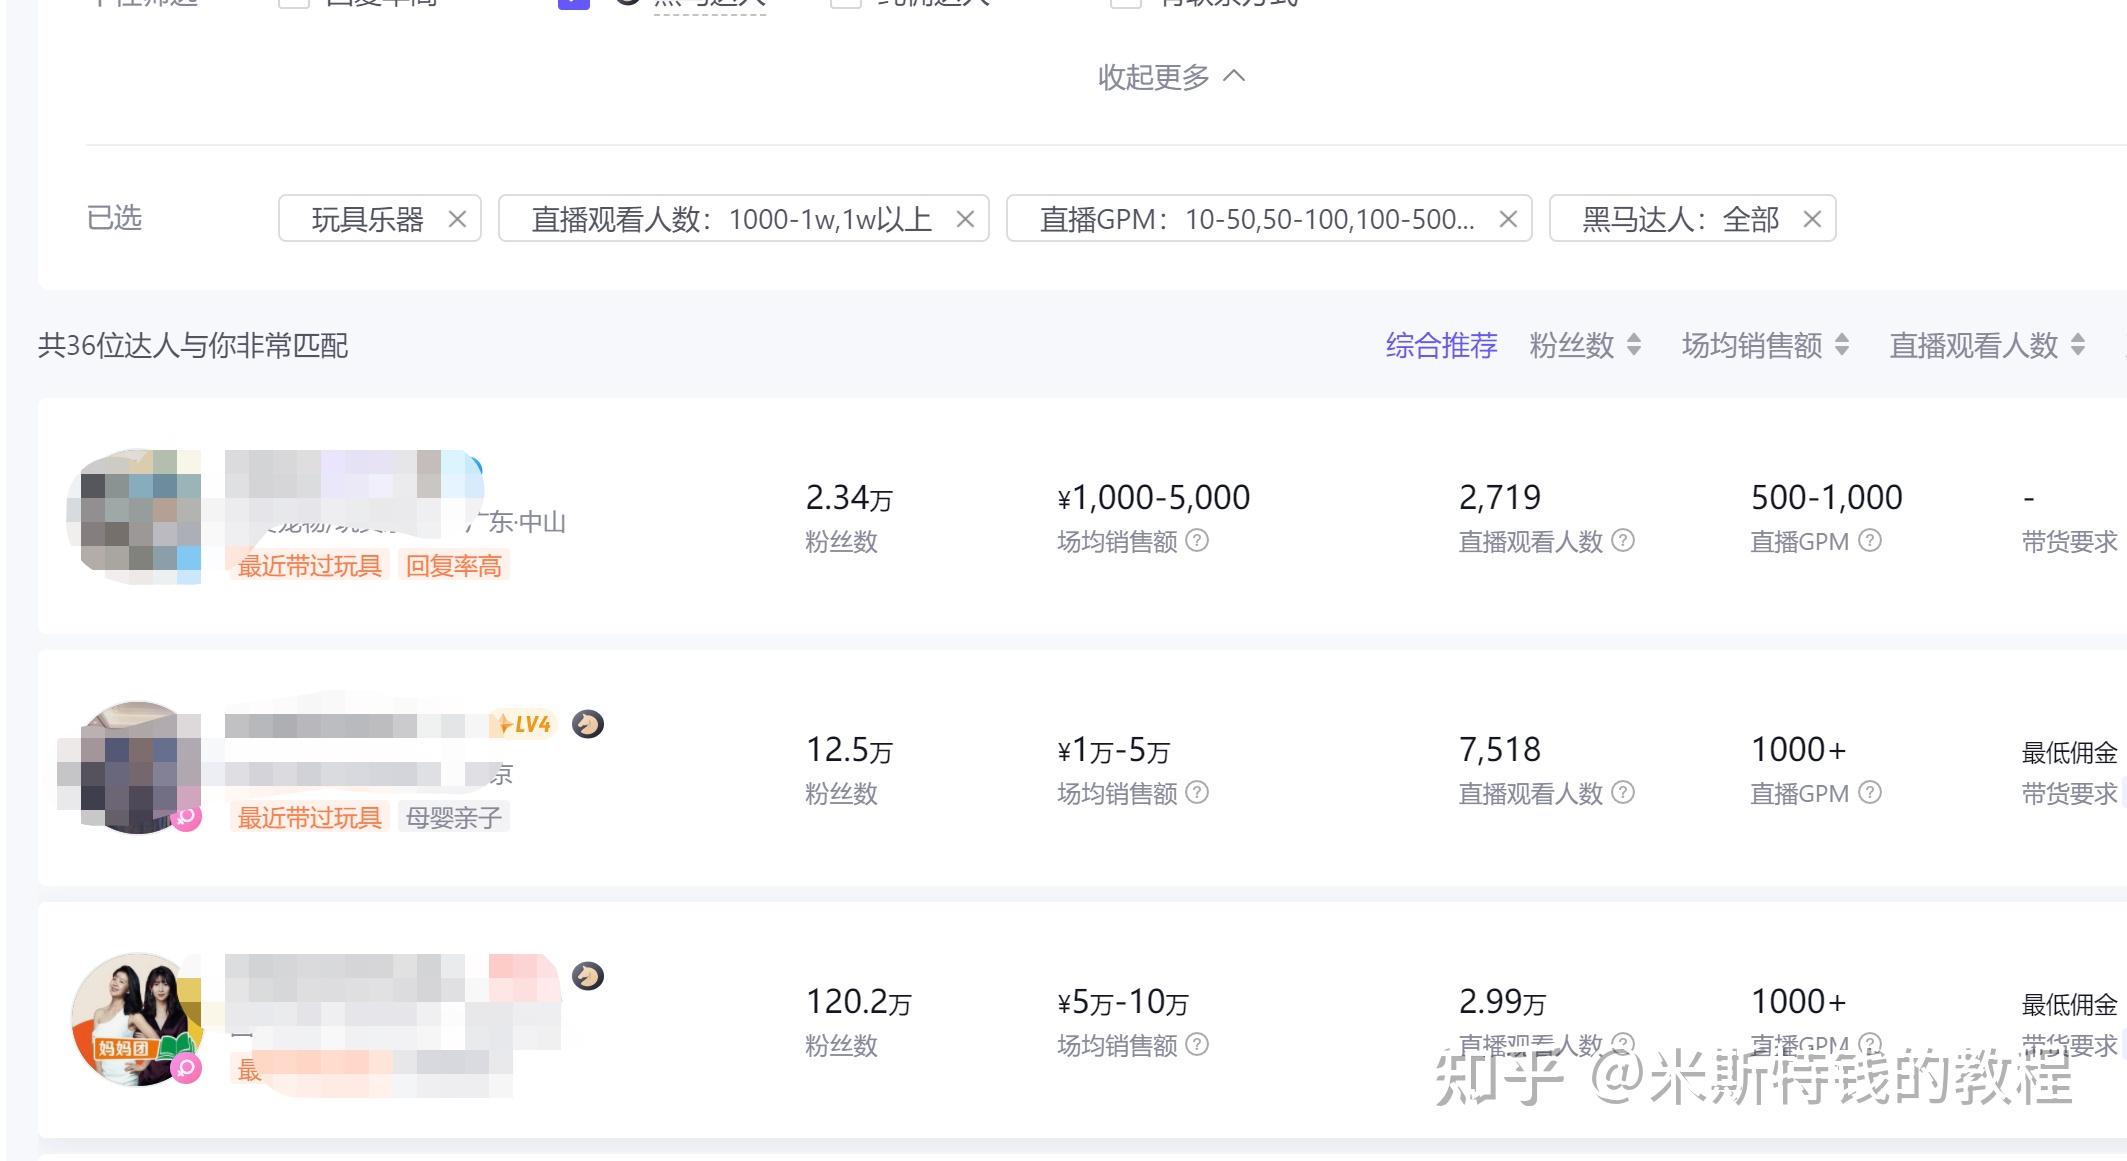This screenshot has width=2127, height=1161.
Task: Click the ¥1,000-5,000 sales value
Action: click(x=1153, y=497)
